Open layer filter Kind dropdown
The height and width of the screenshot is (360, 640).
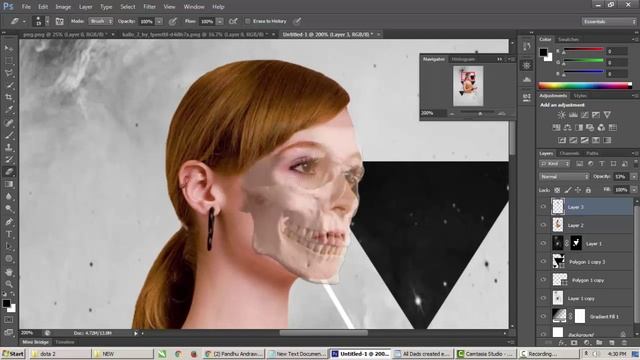click(x=554, y=164)
